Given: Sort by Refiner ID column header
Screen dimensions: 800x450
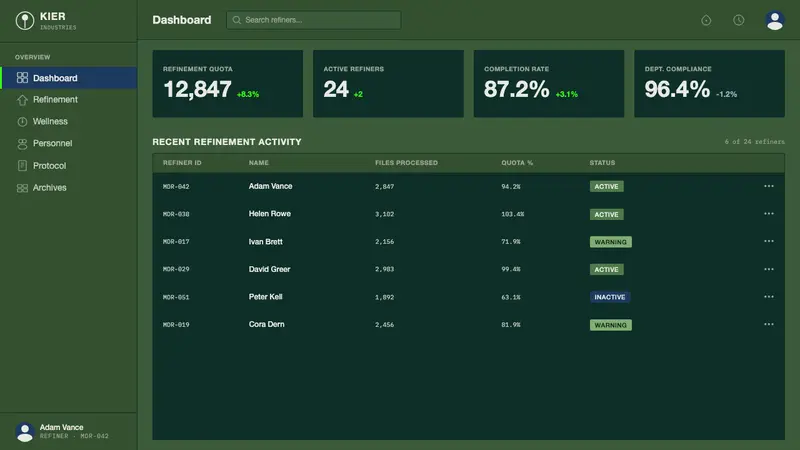Looking at the screenshot, I should click(x=182, y=163).
